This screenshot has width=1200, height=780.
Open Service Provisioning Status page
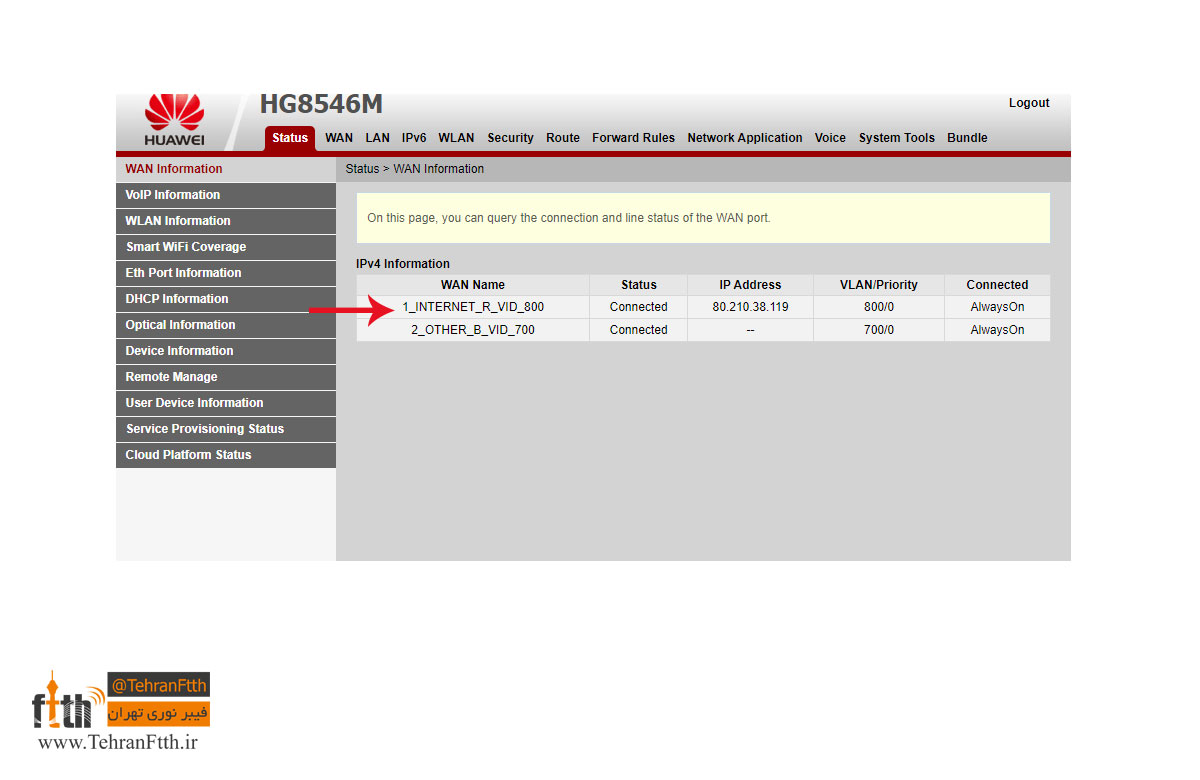(x=226, y=429)
